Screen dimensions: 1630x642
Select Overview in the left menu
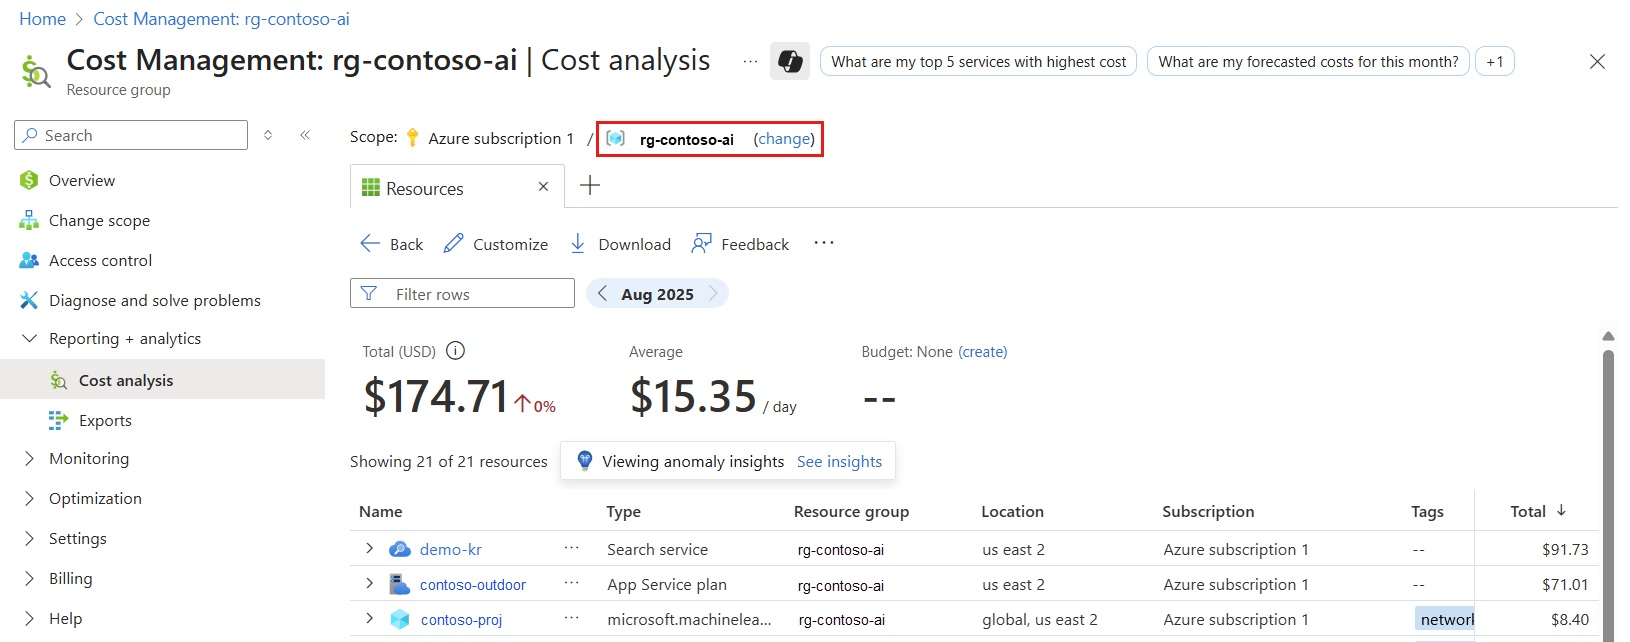82,181
